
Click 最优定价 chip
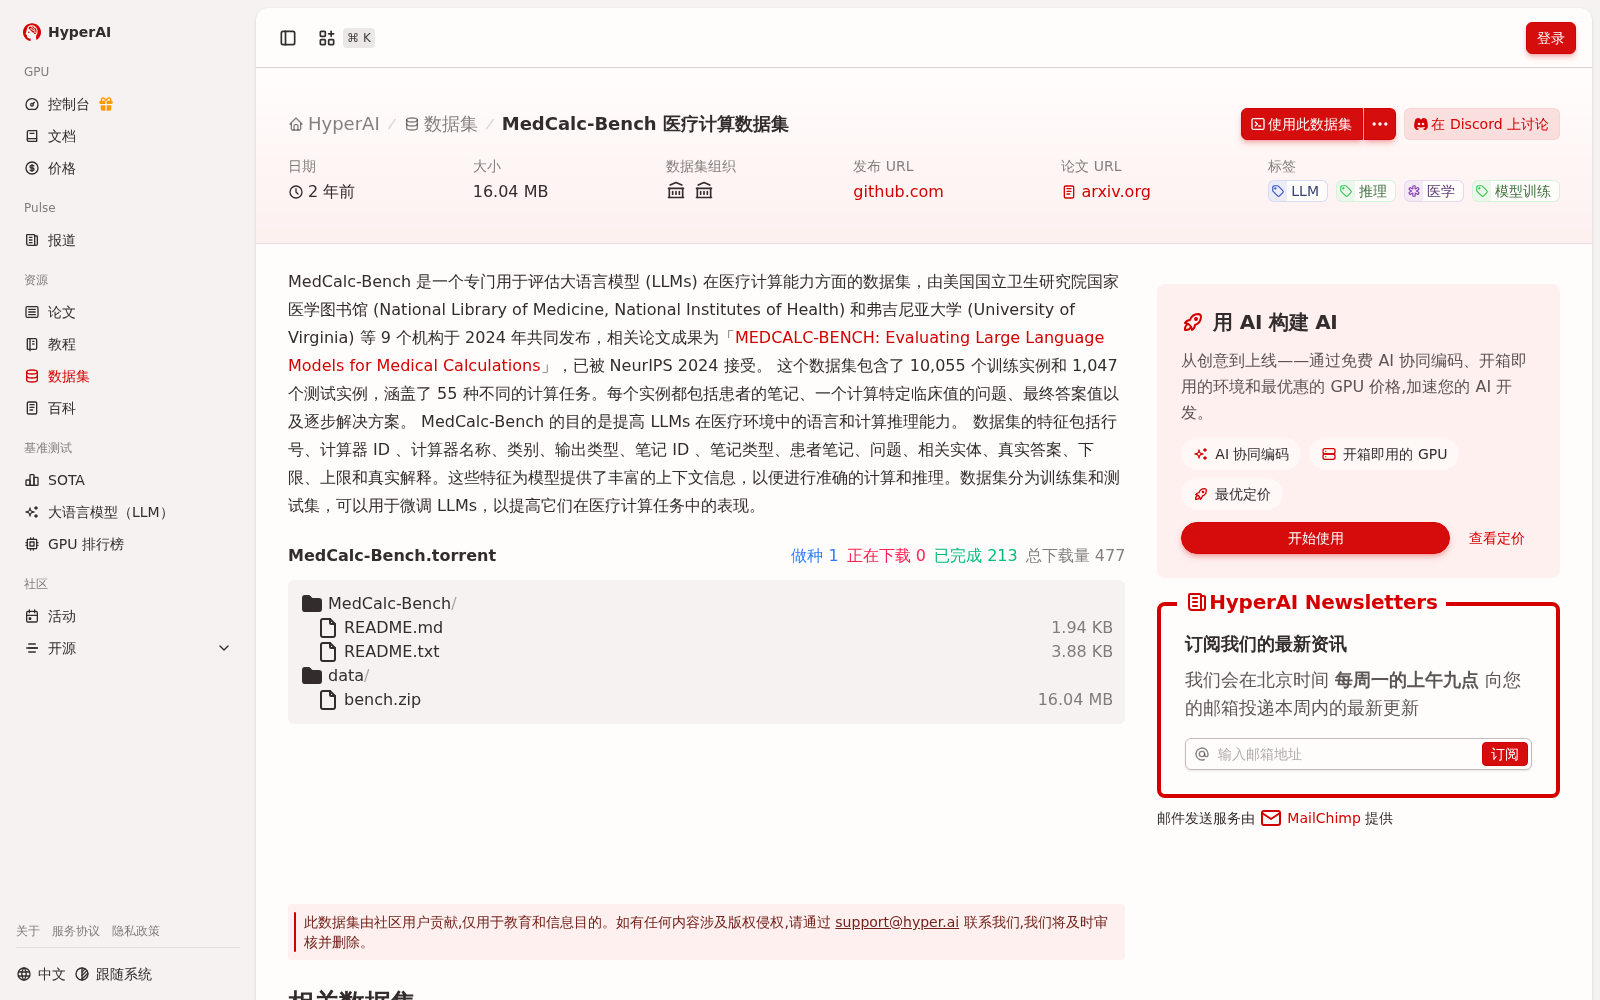[1232, 494]
